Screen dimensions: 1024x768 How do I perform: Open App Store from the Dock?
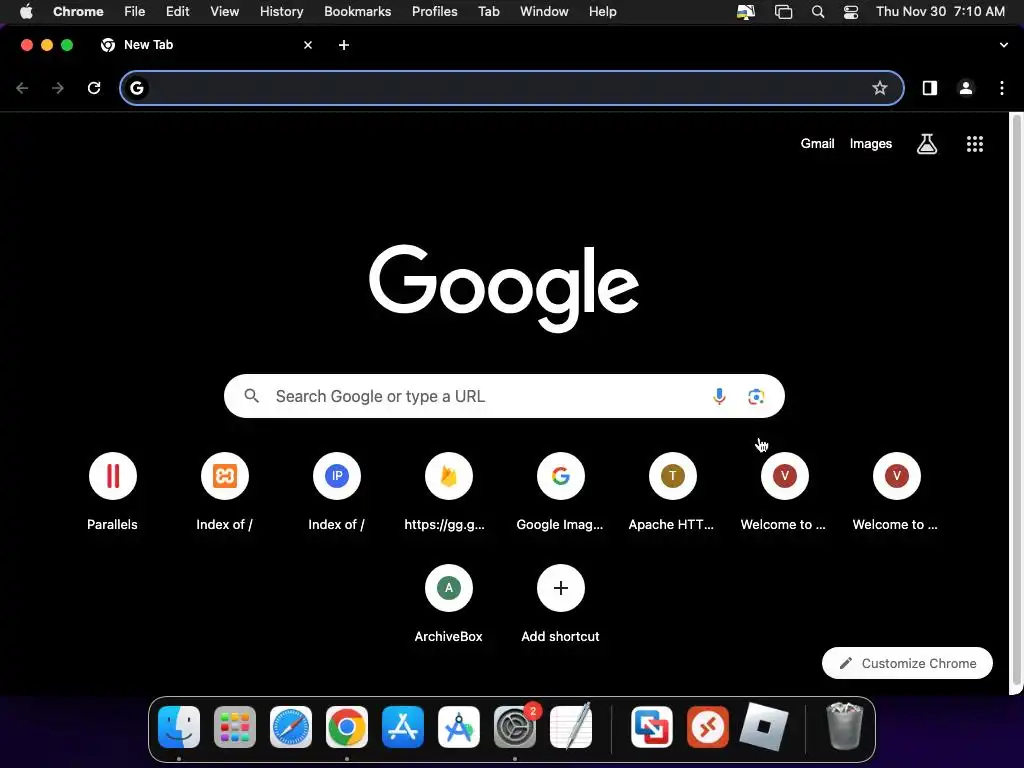point(403,727)
